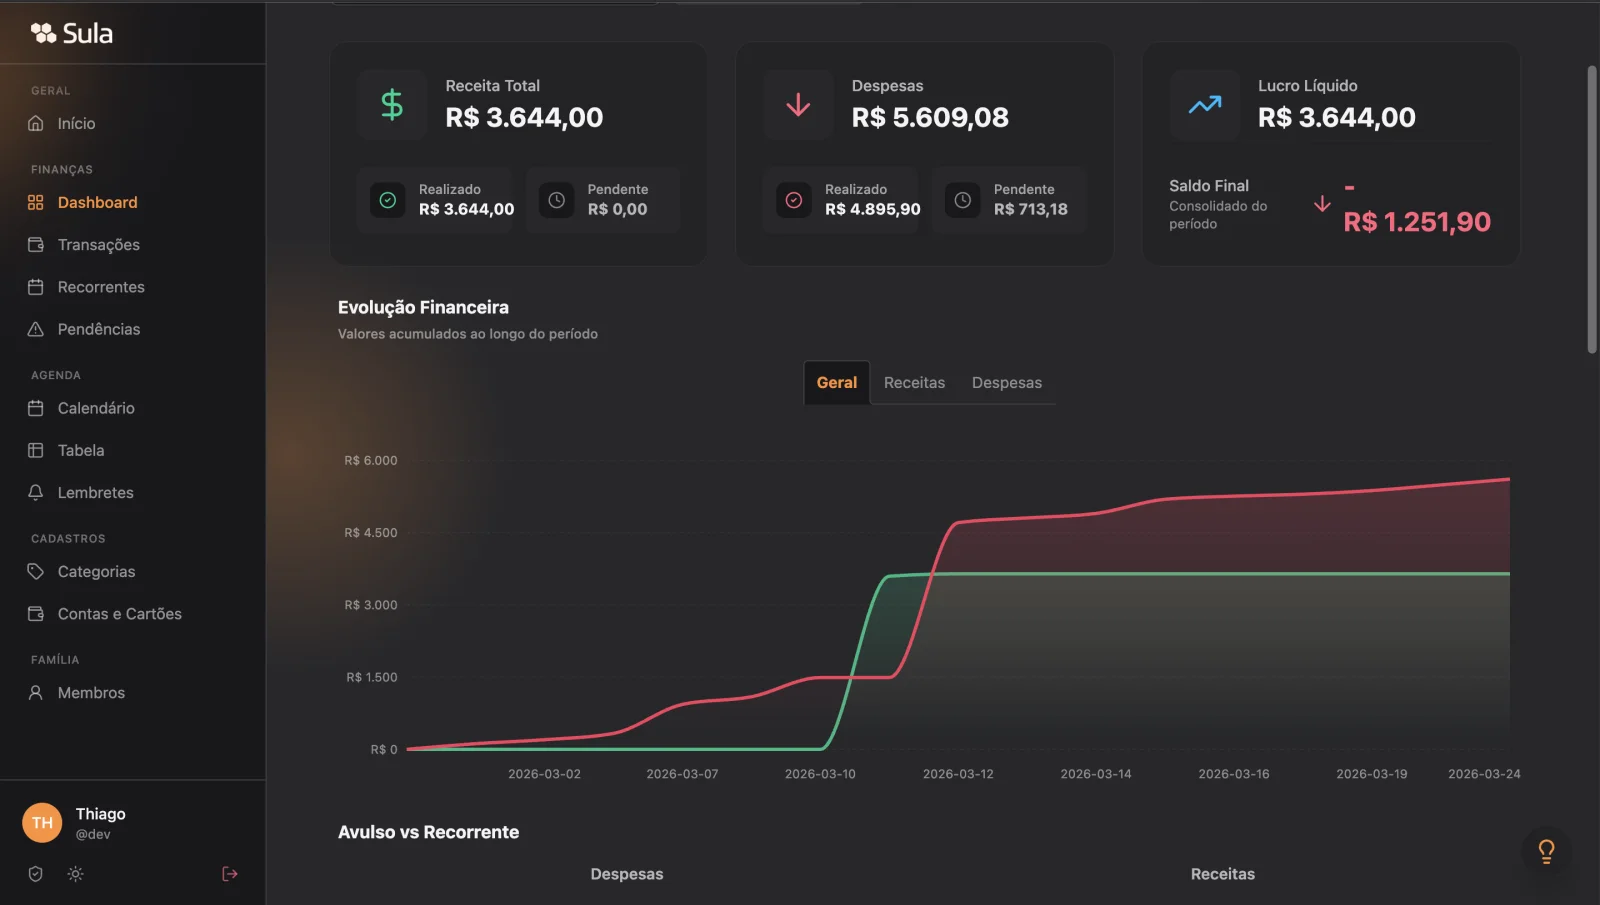Open Início from the sidebar
The image size is (1600, 905).
[76, 123]
